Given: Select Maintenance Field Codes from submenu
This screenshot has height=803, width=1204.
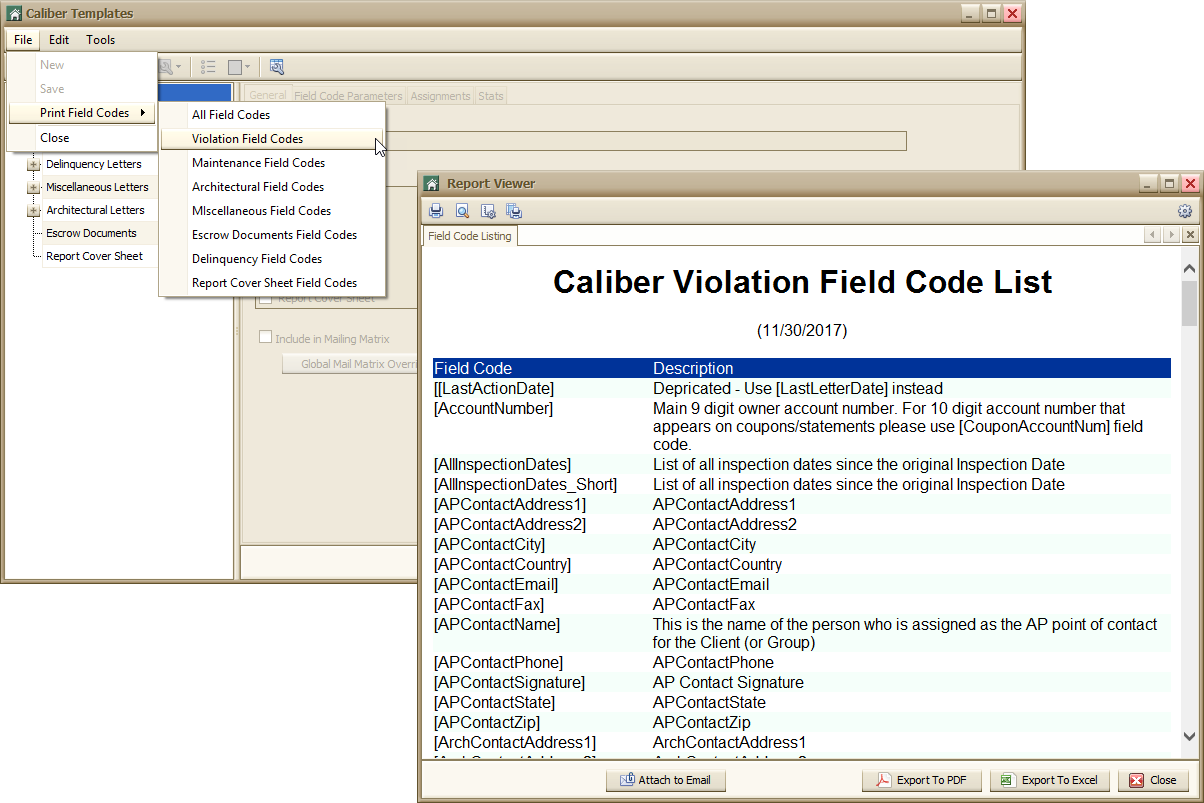Looking at the screenshot, I should [x=258, y=163].
